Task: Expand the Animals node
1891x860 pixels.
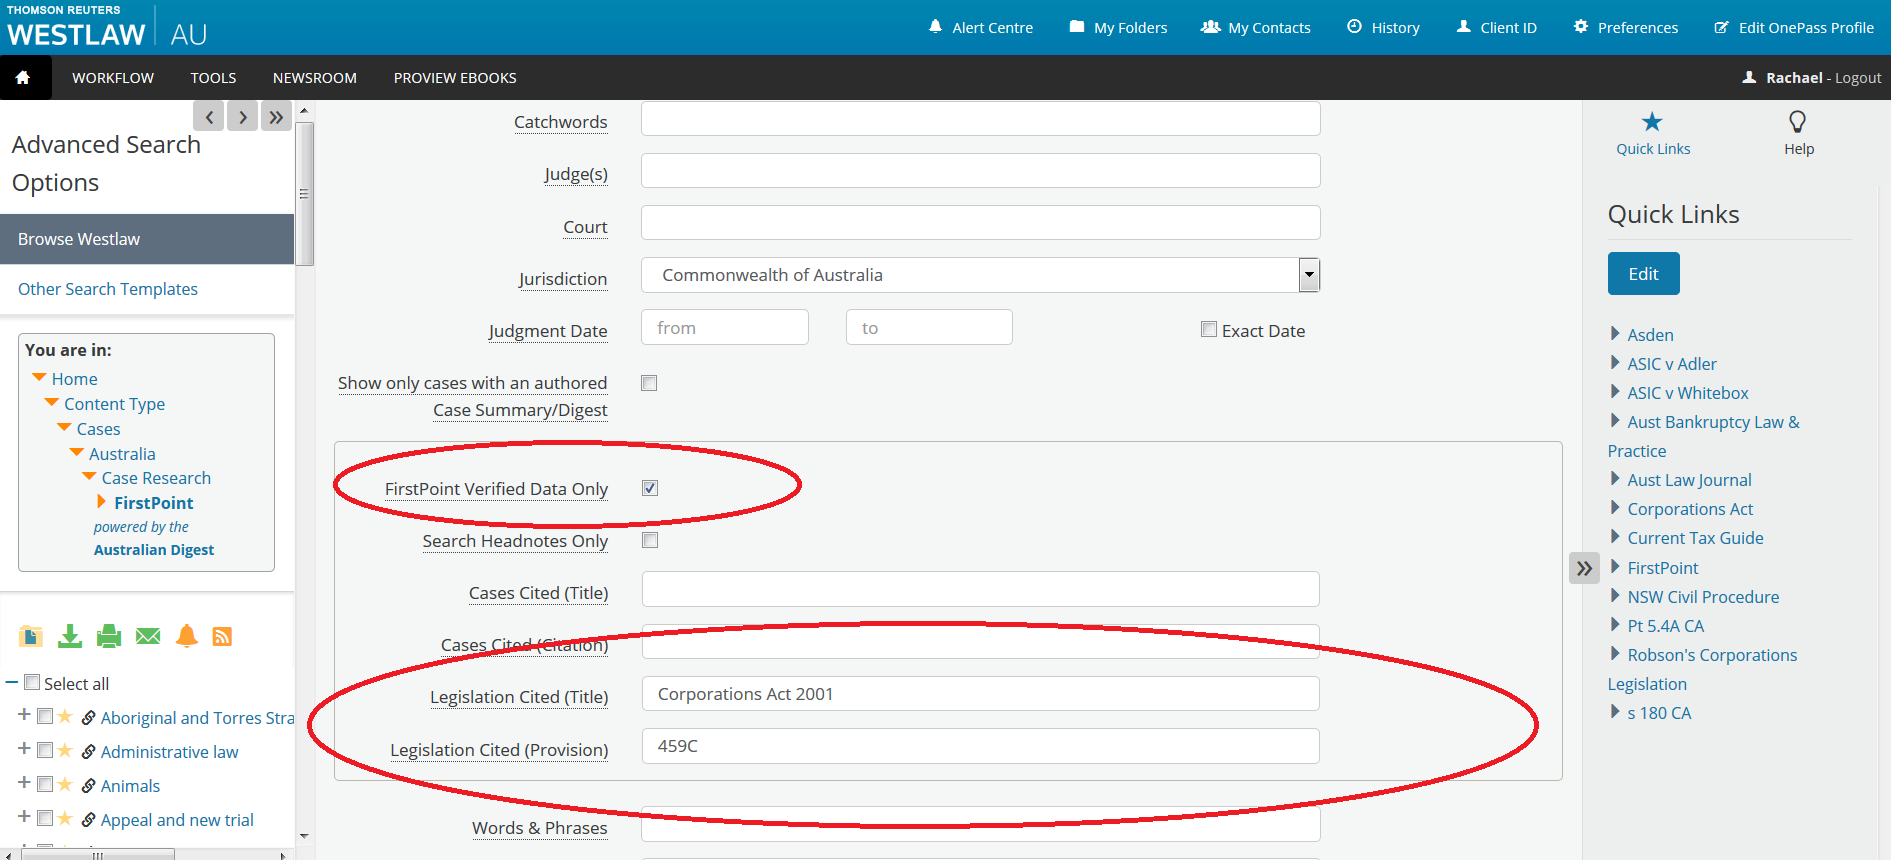Action: click(x=24, y=783)
